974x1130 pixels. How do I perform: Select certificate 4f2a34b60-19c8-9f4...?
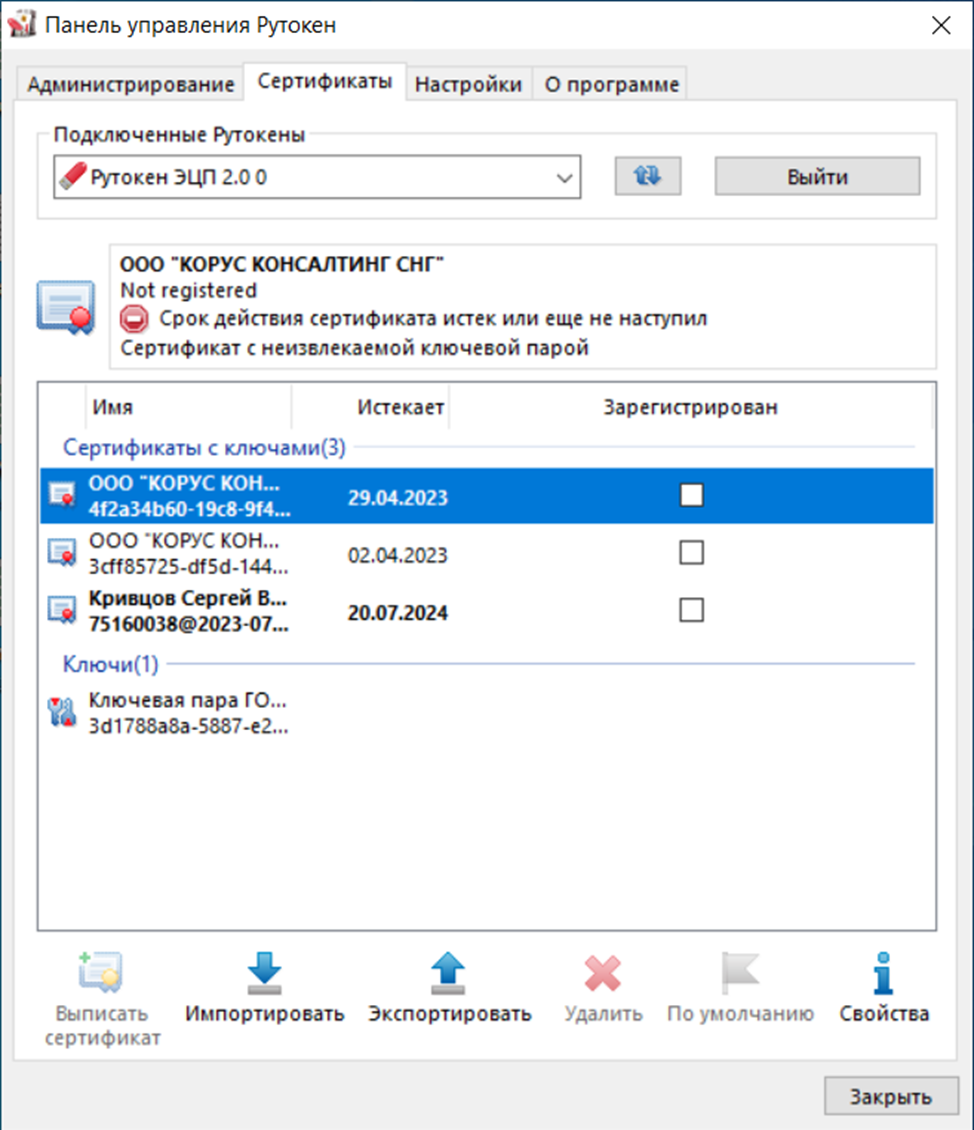pyautogui.click(x=486, y=496)
